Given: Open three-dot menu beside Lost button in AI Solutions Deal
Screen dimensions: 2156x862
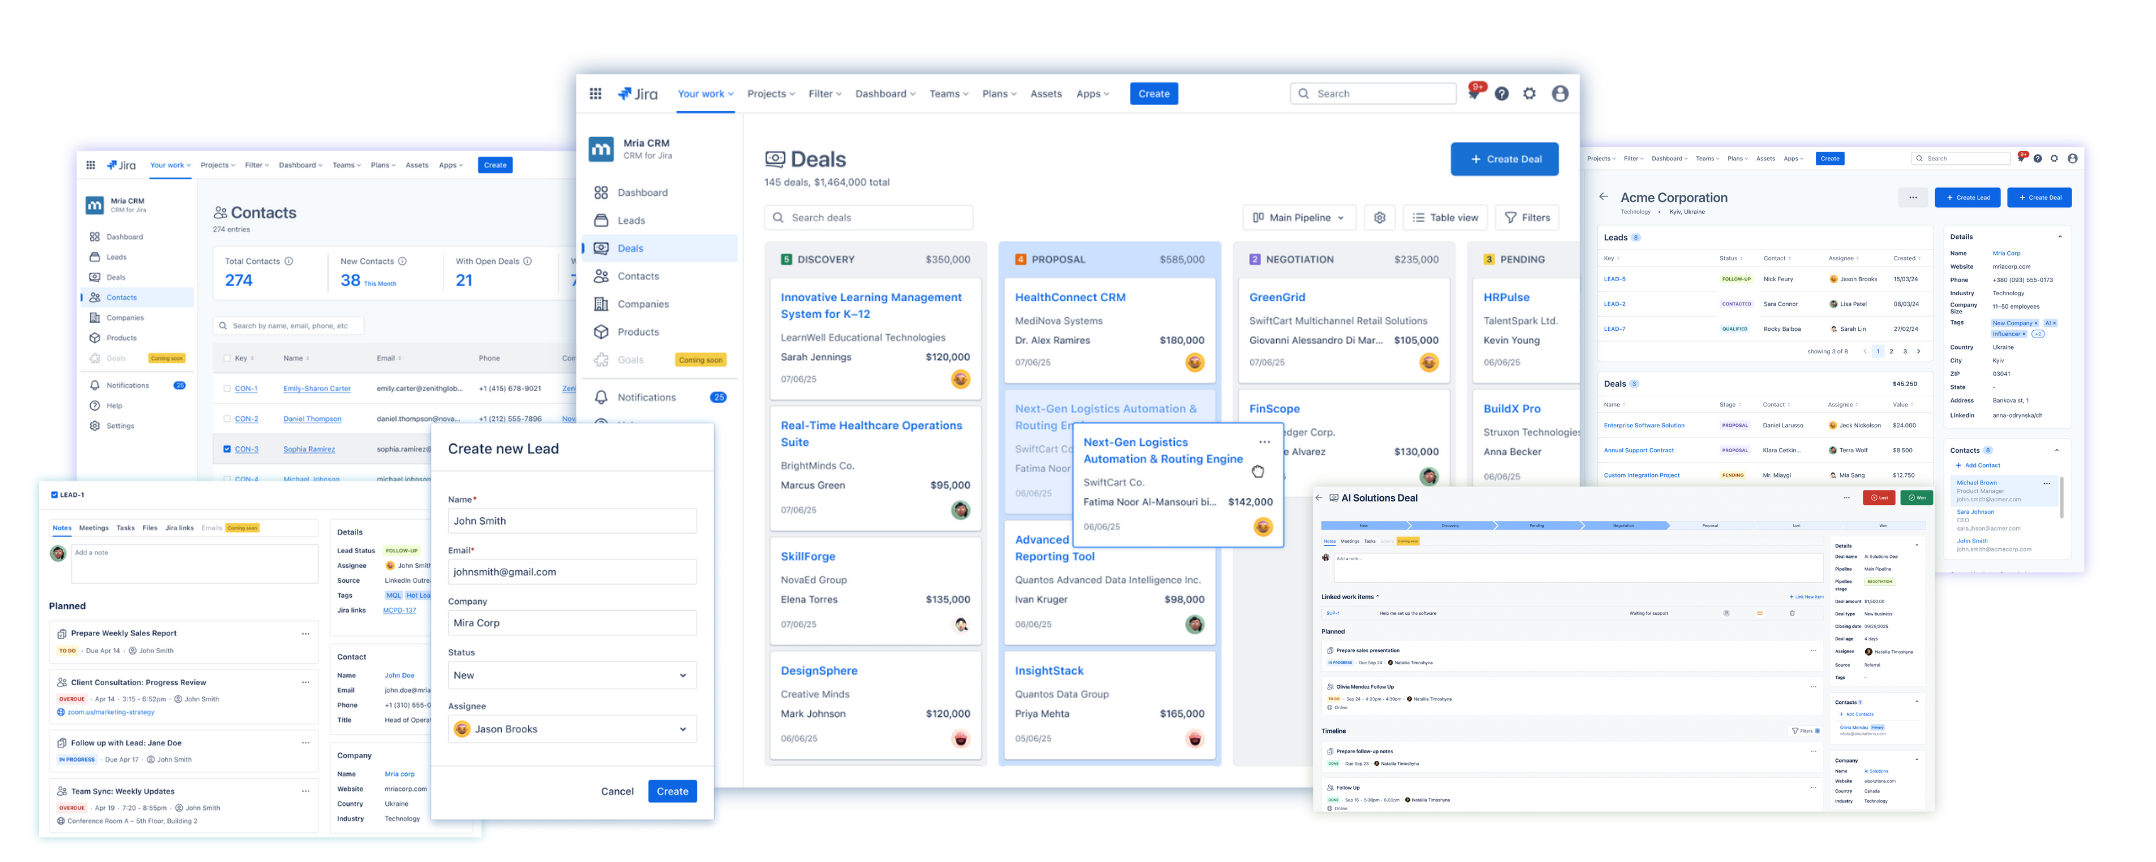Looking at the screenshot, I should [1846, 498].
